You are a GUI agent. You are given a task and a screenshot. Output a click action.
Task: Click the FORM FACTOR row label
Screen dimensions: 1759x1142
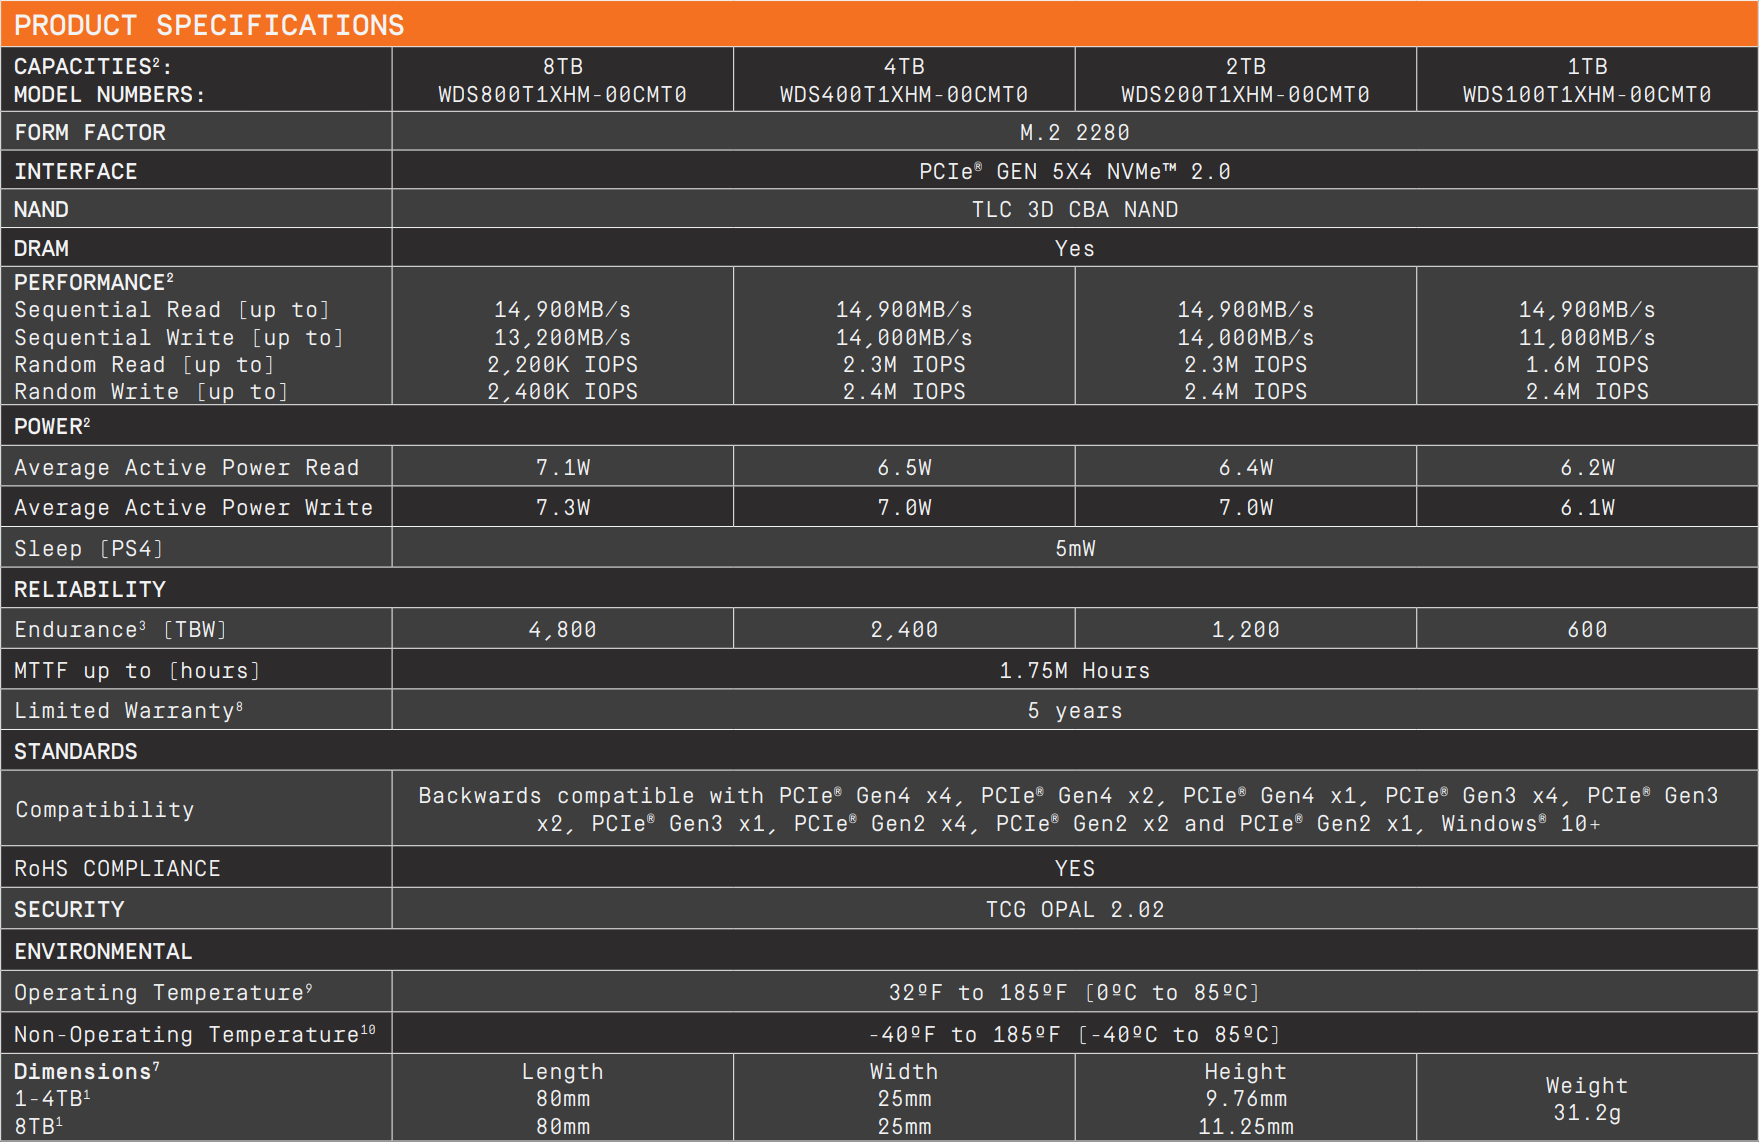[x=90, y=132]
